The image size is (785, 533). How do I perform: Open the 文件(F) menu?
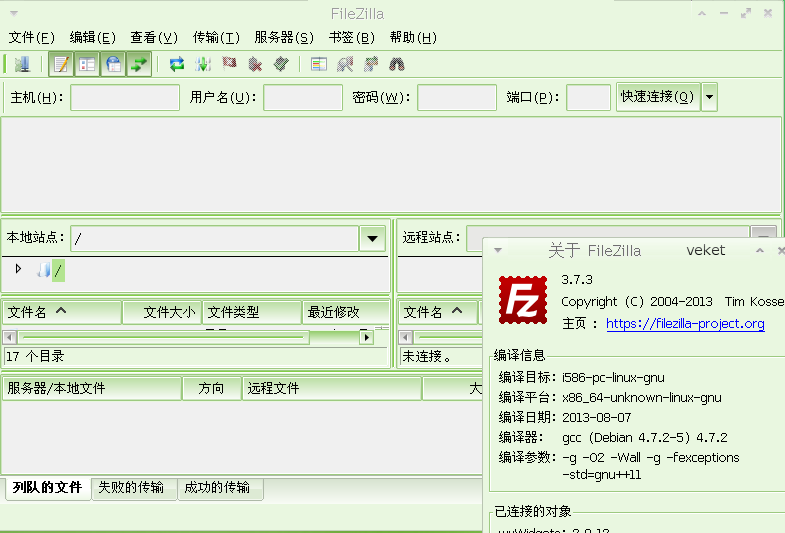[x=32, y=38]
